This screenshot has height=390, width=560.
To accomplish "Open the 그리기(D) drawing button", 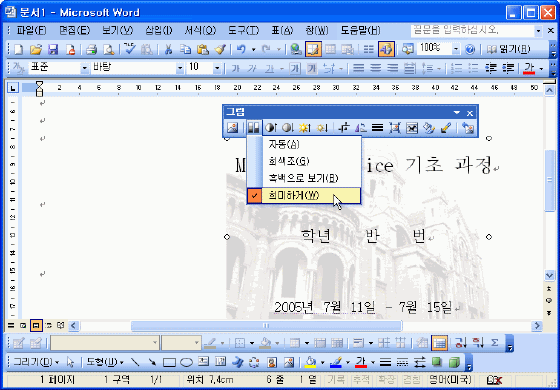I will (x=36, y=362).
